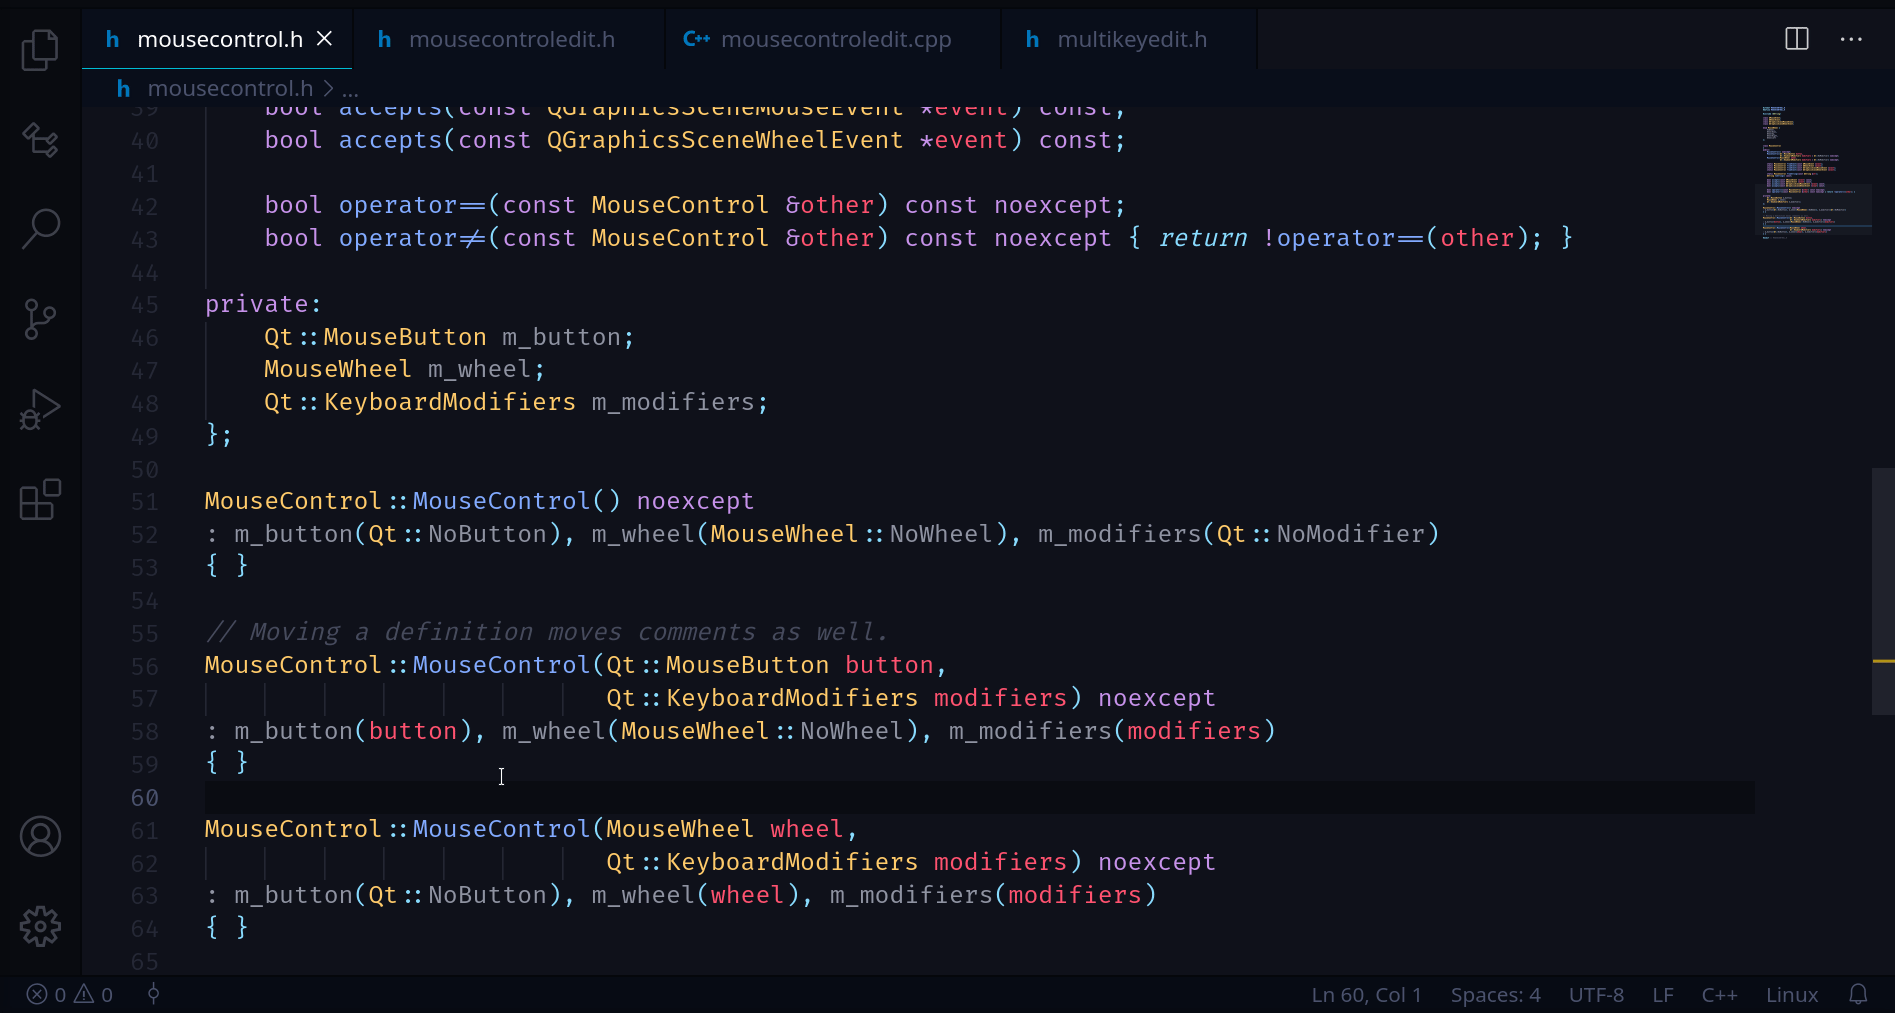Switch to the multikeyedit.h tab
The width and height of the screenshot is (1895, 1013).
pos(1129,39)
